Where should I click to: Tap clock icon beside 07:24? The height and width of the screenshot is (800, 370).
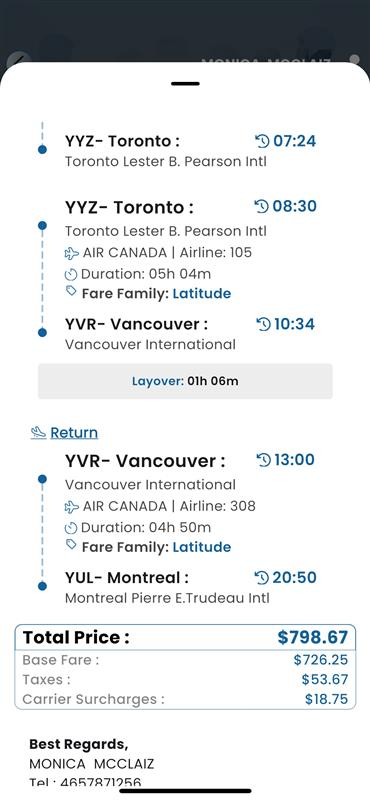pos(262,140)
